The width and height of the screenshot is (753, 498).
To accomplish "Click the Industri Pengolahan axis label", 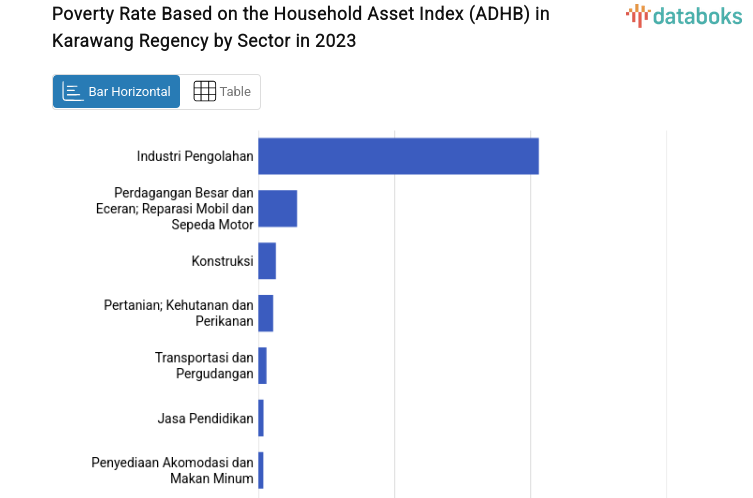I will 195,156.
